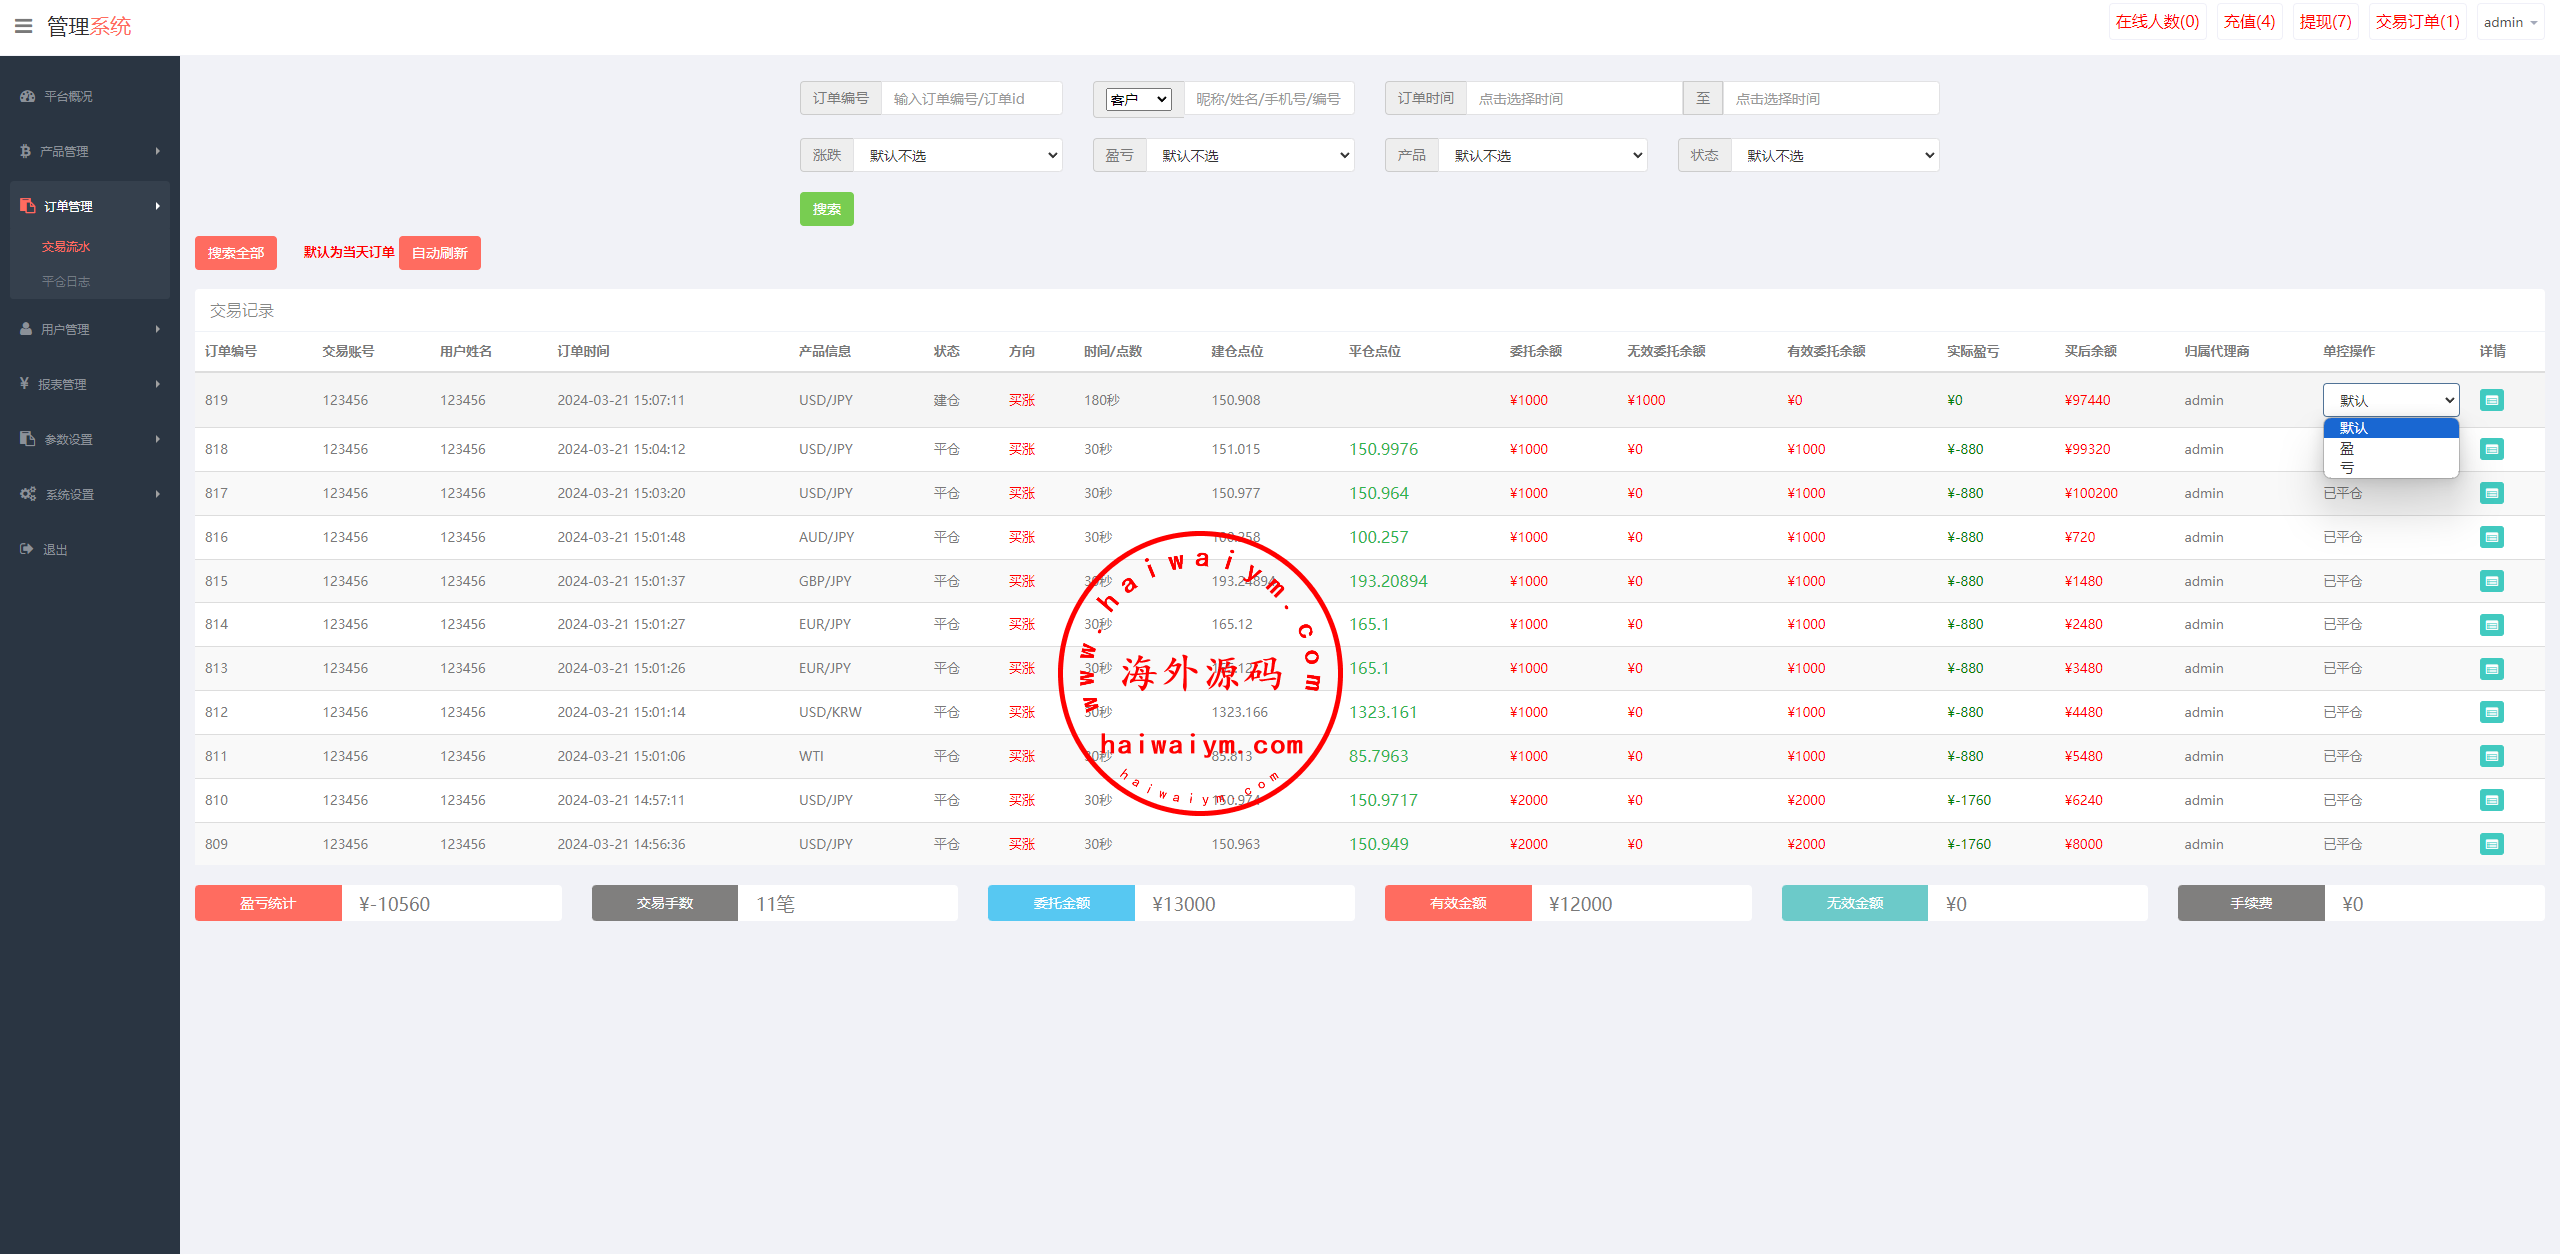2560x1254 pixels.
Task: Open the admin account dropdown
Action: click(2510, 22)
